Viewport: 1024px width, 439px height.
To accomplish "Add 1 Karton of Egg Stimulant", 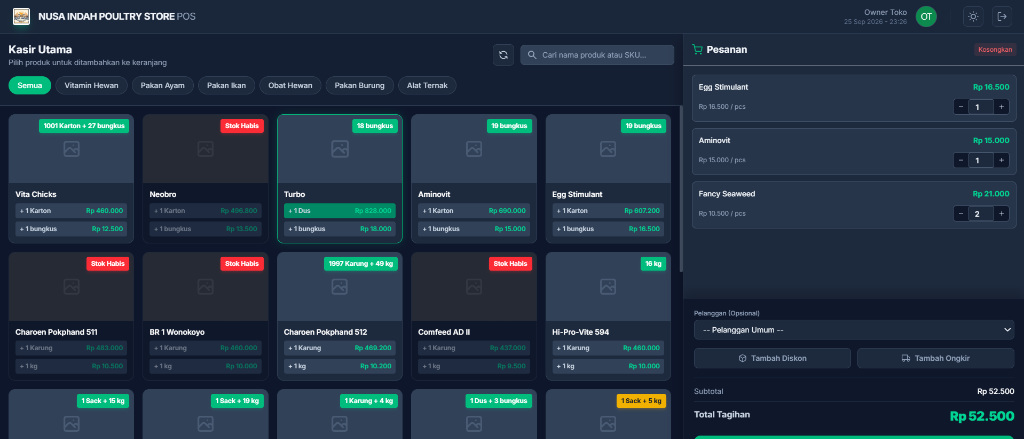I will pos(608,211).
